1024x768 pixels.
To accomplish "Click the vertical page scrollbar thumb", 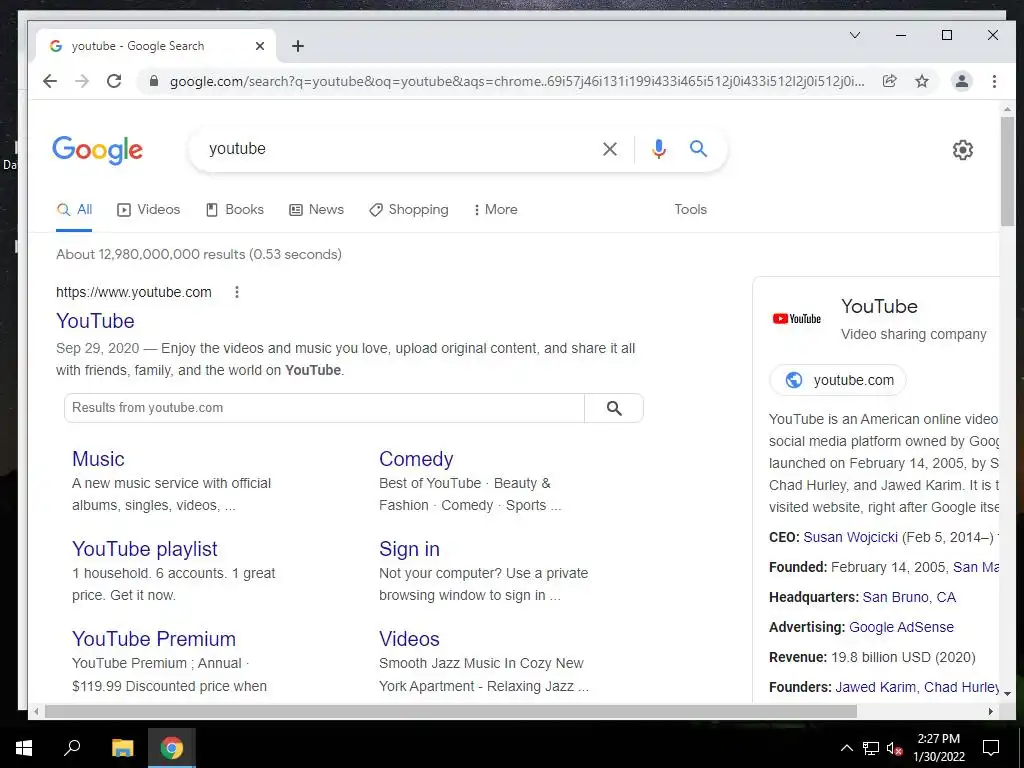I will click(x=1007, y=171).
